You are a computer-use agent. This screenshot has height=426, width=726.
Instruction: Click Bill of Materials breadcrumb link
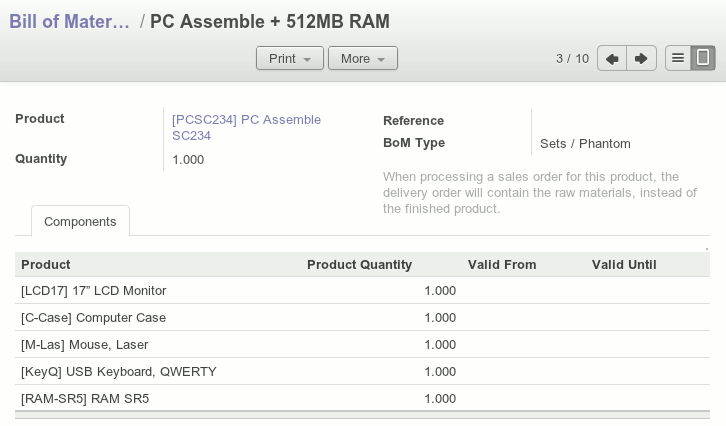coord(70,21)
